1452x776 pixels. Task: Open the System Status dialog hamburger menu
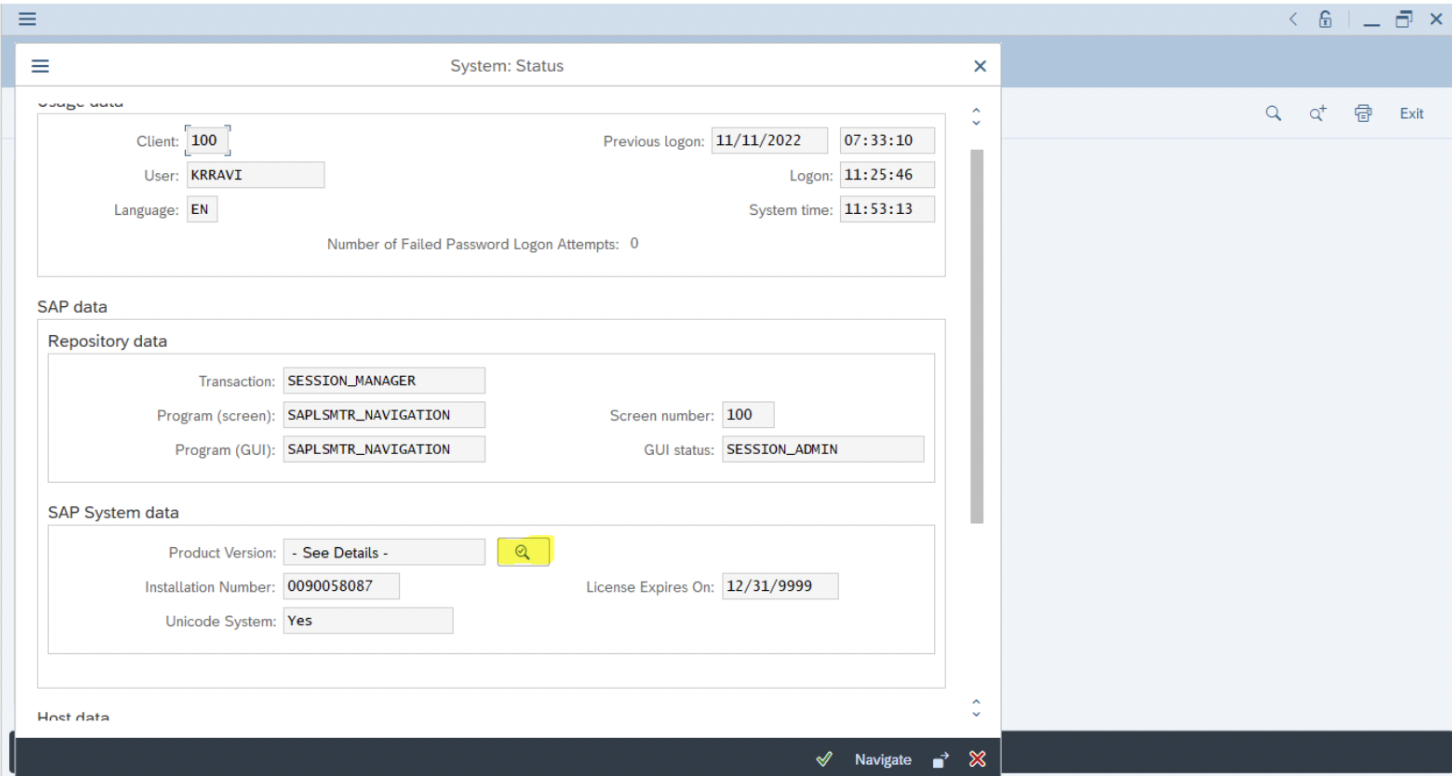coord(40,65)
